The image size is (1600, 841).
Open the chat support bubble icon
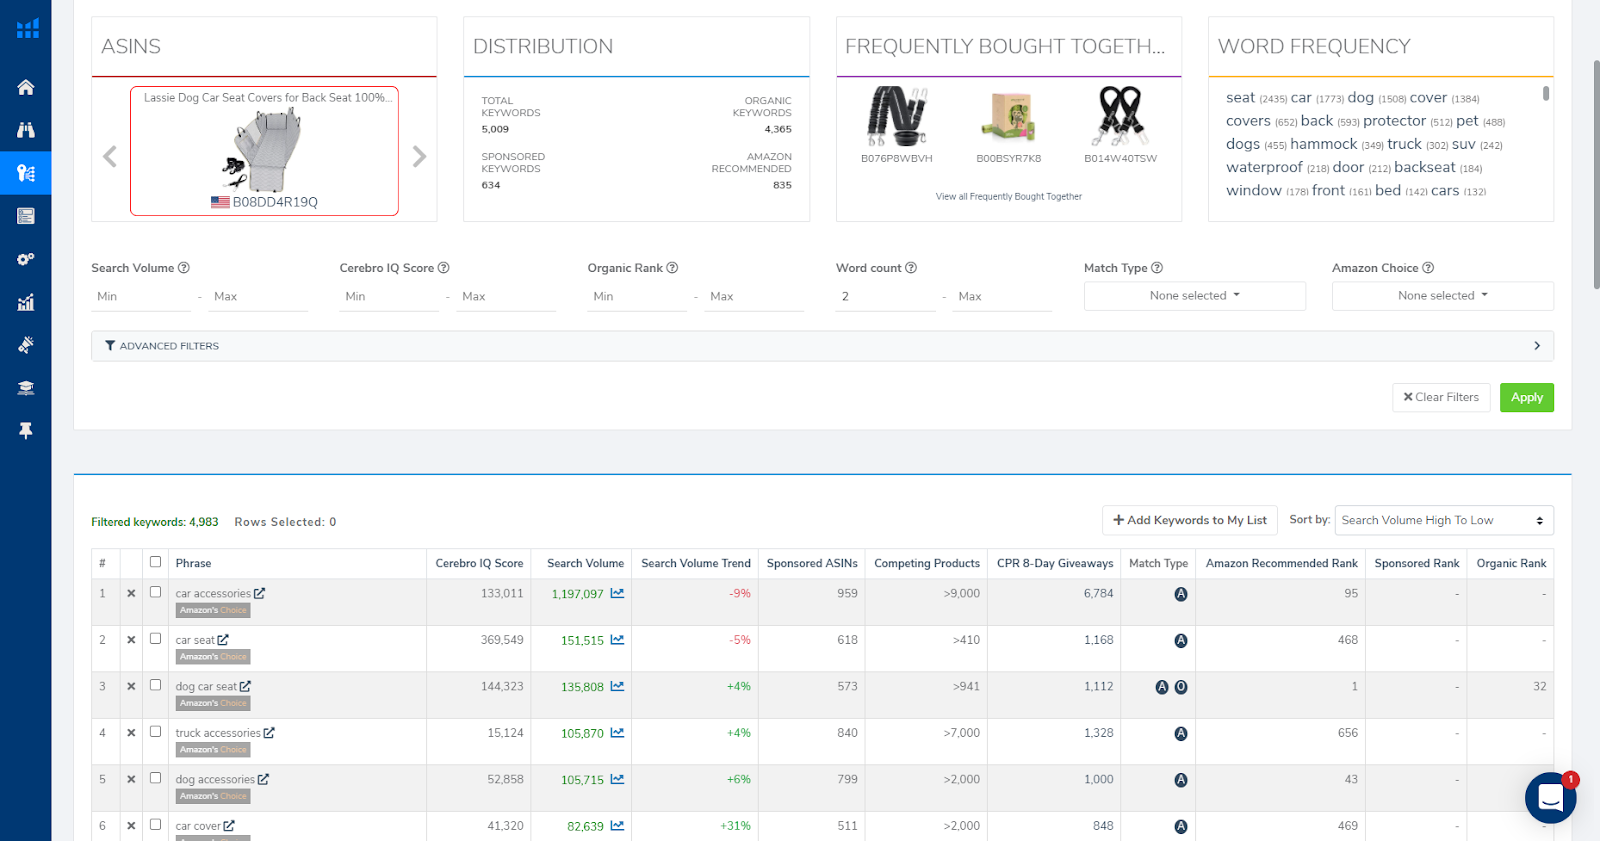pyautogui.click(x=1550, y=798)
